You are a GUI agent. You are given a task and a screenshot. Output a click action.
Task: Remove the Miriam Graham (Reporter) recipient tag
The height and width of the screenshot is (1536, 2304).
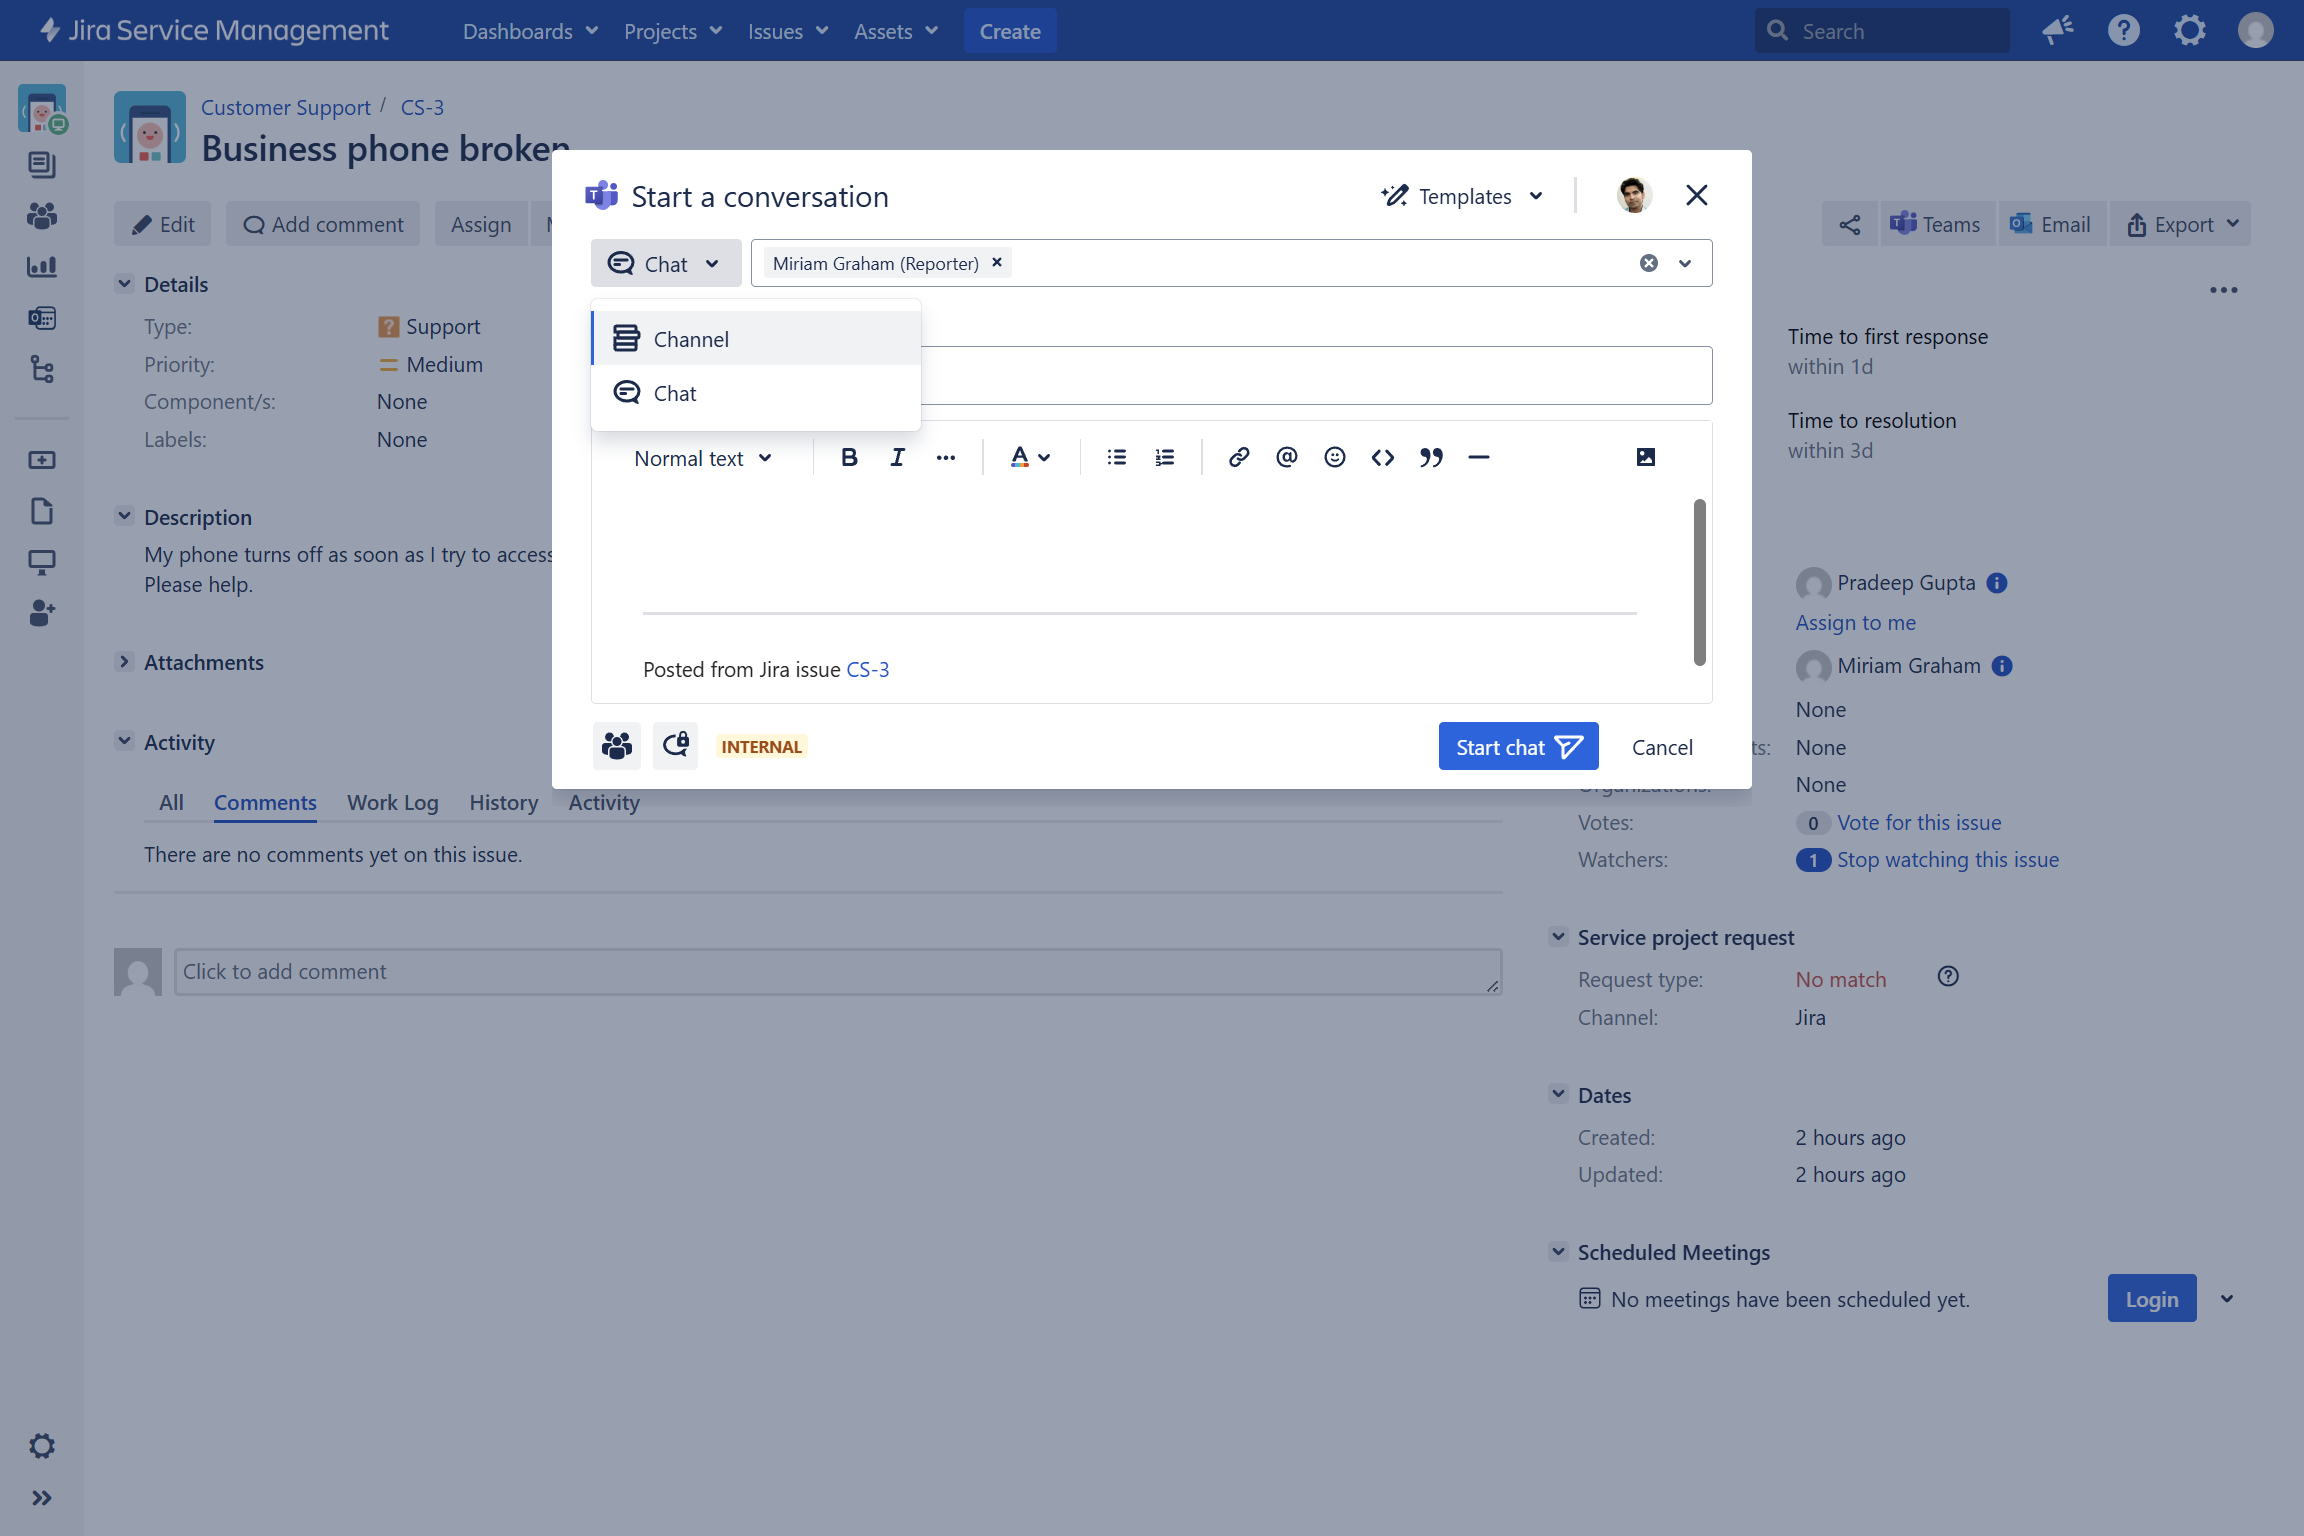996,262
